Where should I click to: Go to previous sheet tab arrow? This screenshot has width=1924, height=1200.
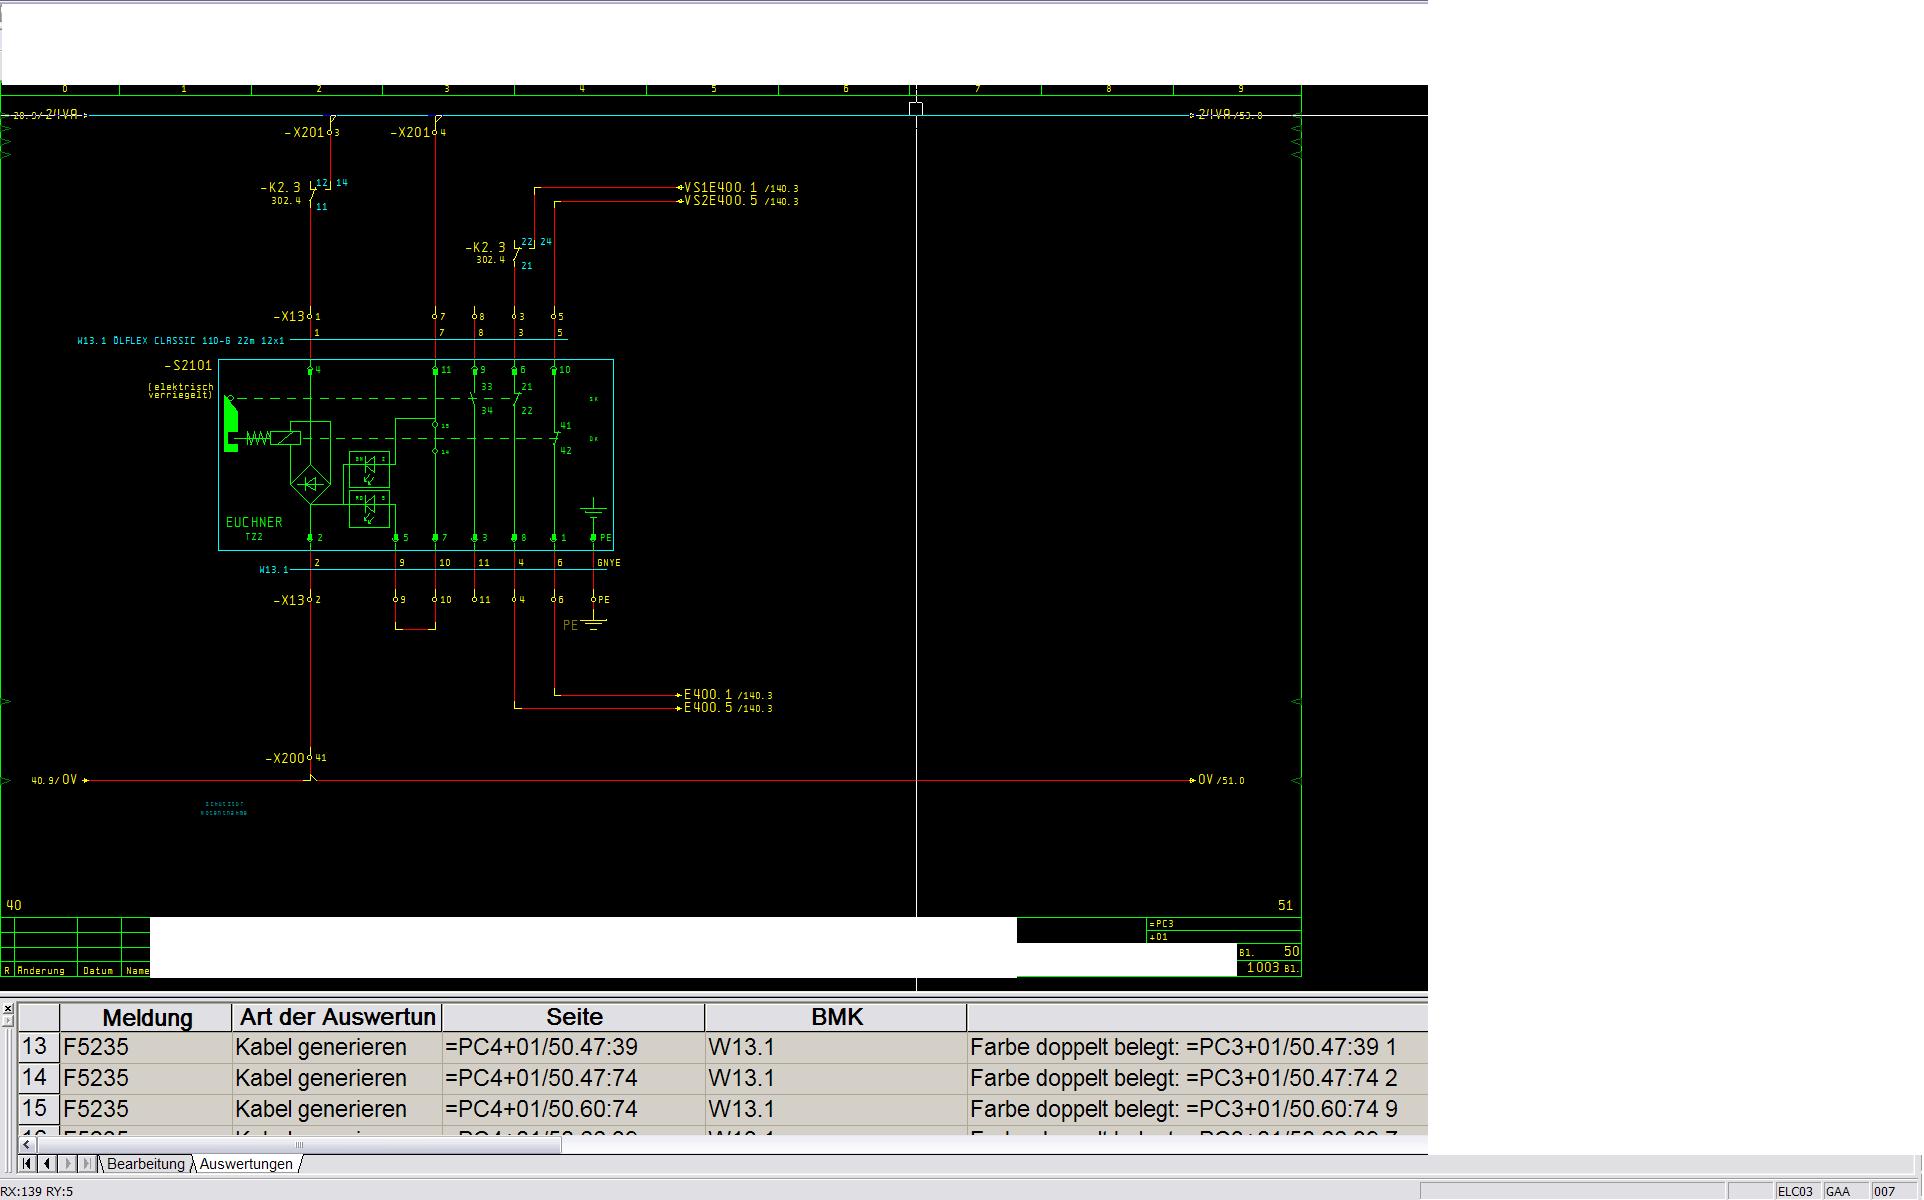point(46,1163)
